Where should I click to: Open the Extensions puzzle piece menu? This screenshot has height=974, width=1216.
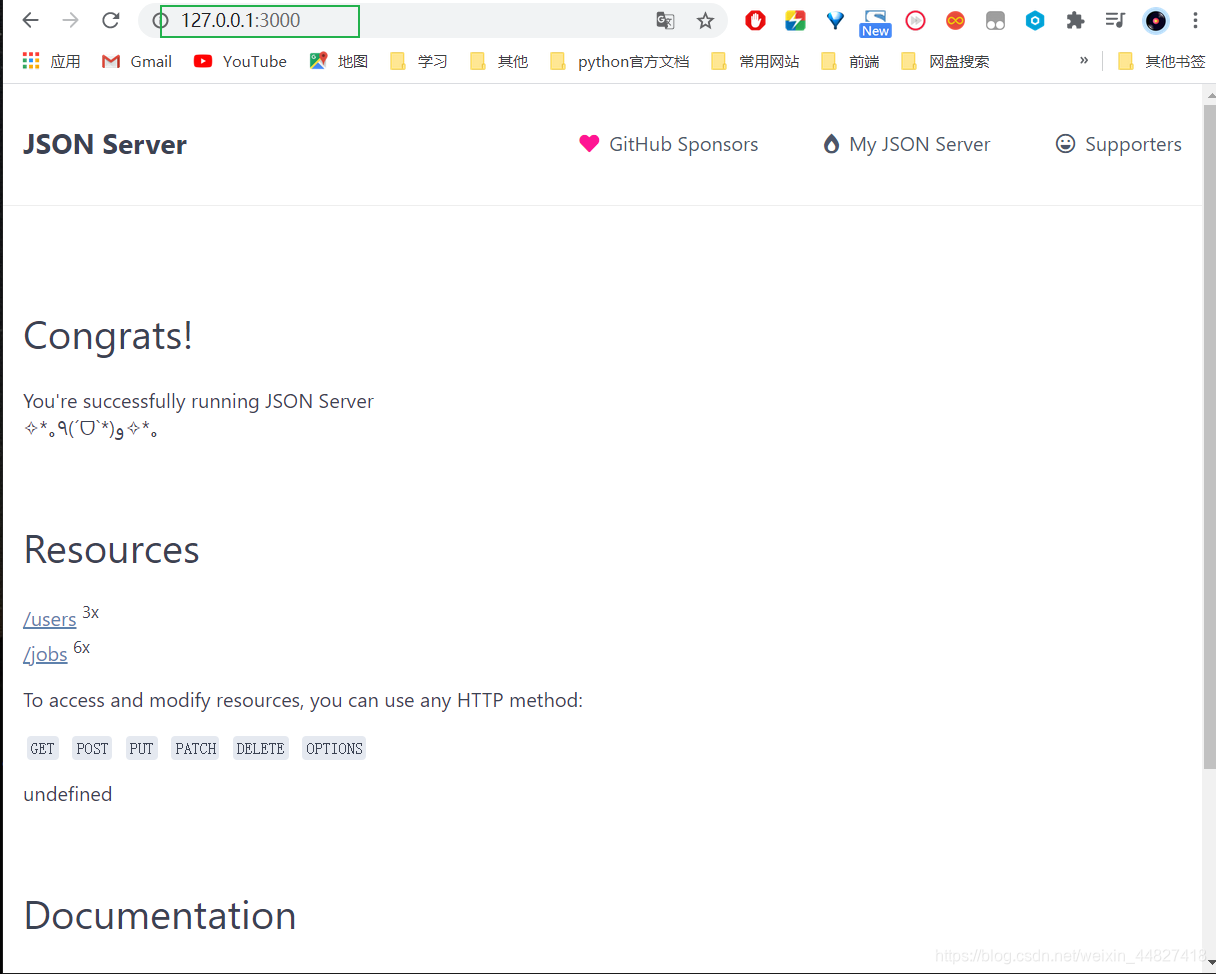(1075, 20)
